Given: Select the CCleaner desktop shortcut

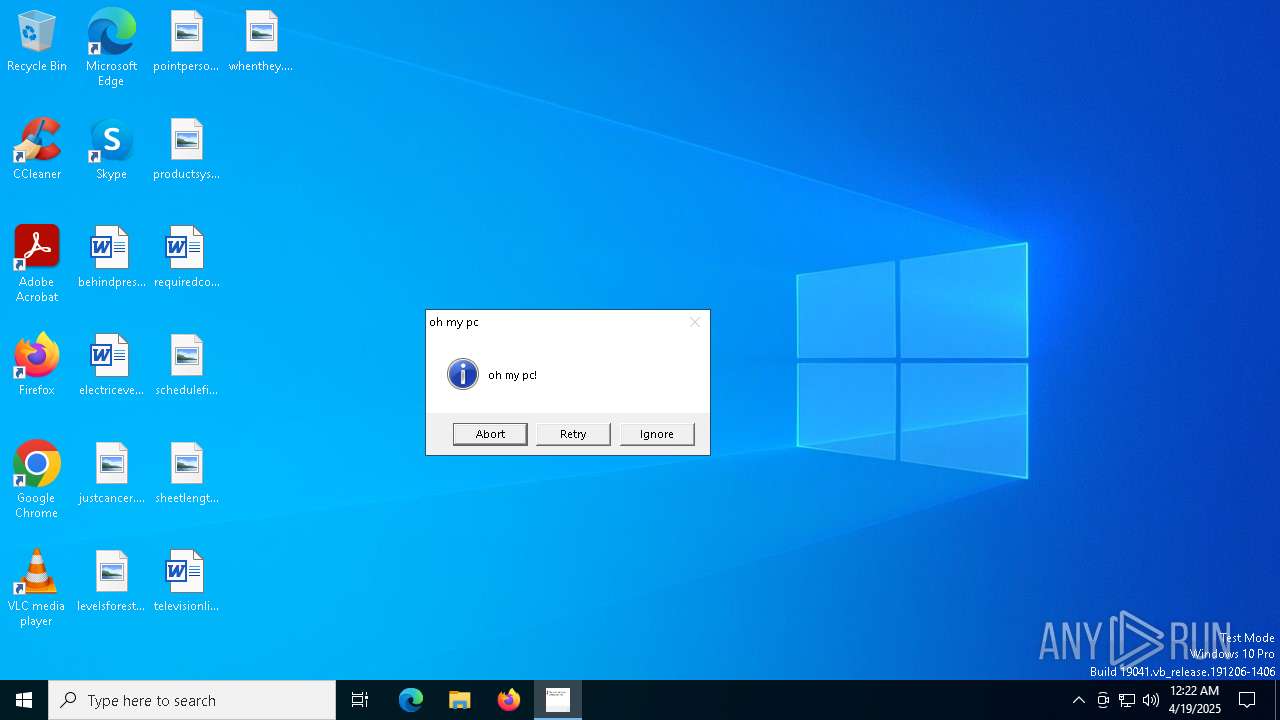Looking at the screenshot, I should pos(37,150).
